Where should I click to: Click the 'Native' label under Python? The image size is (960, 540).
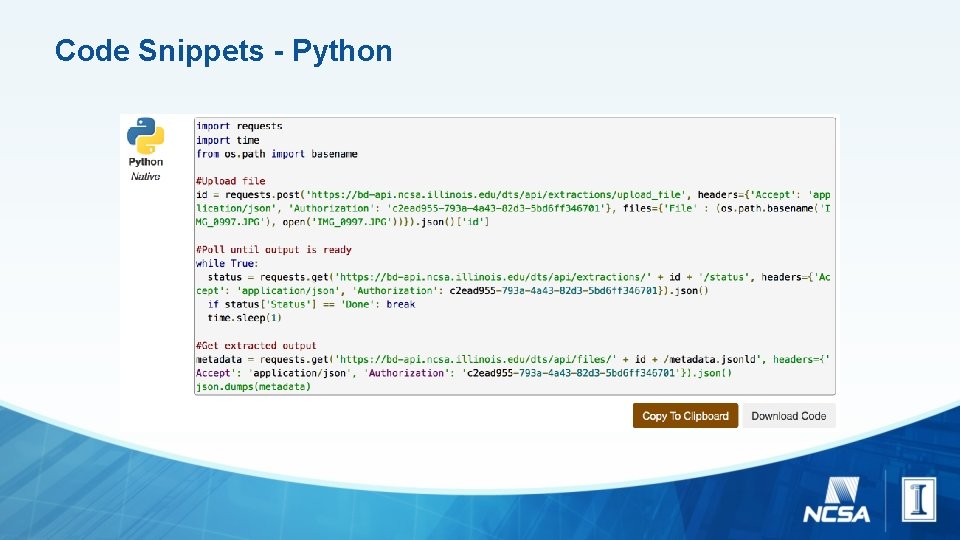click(145, 176)
